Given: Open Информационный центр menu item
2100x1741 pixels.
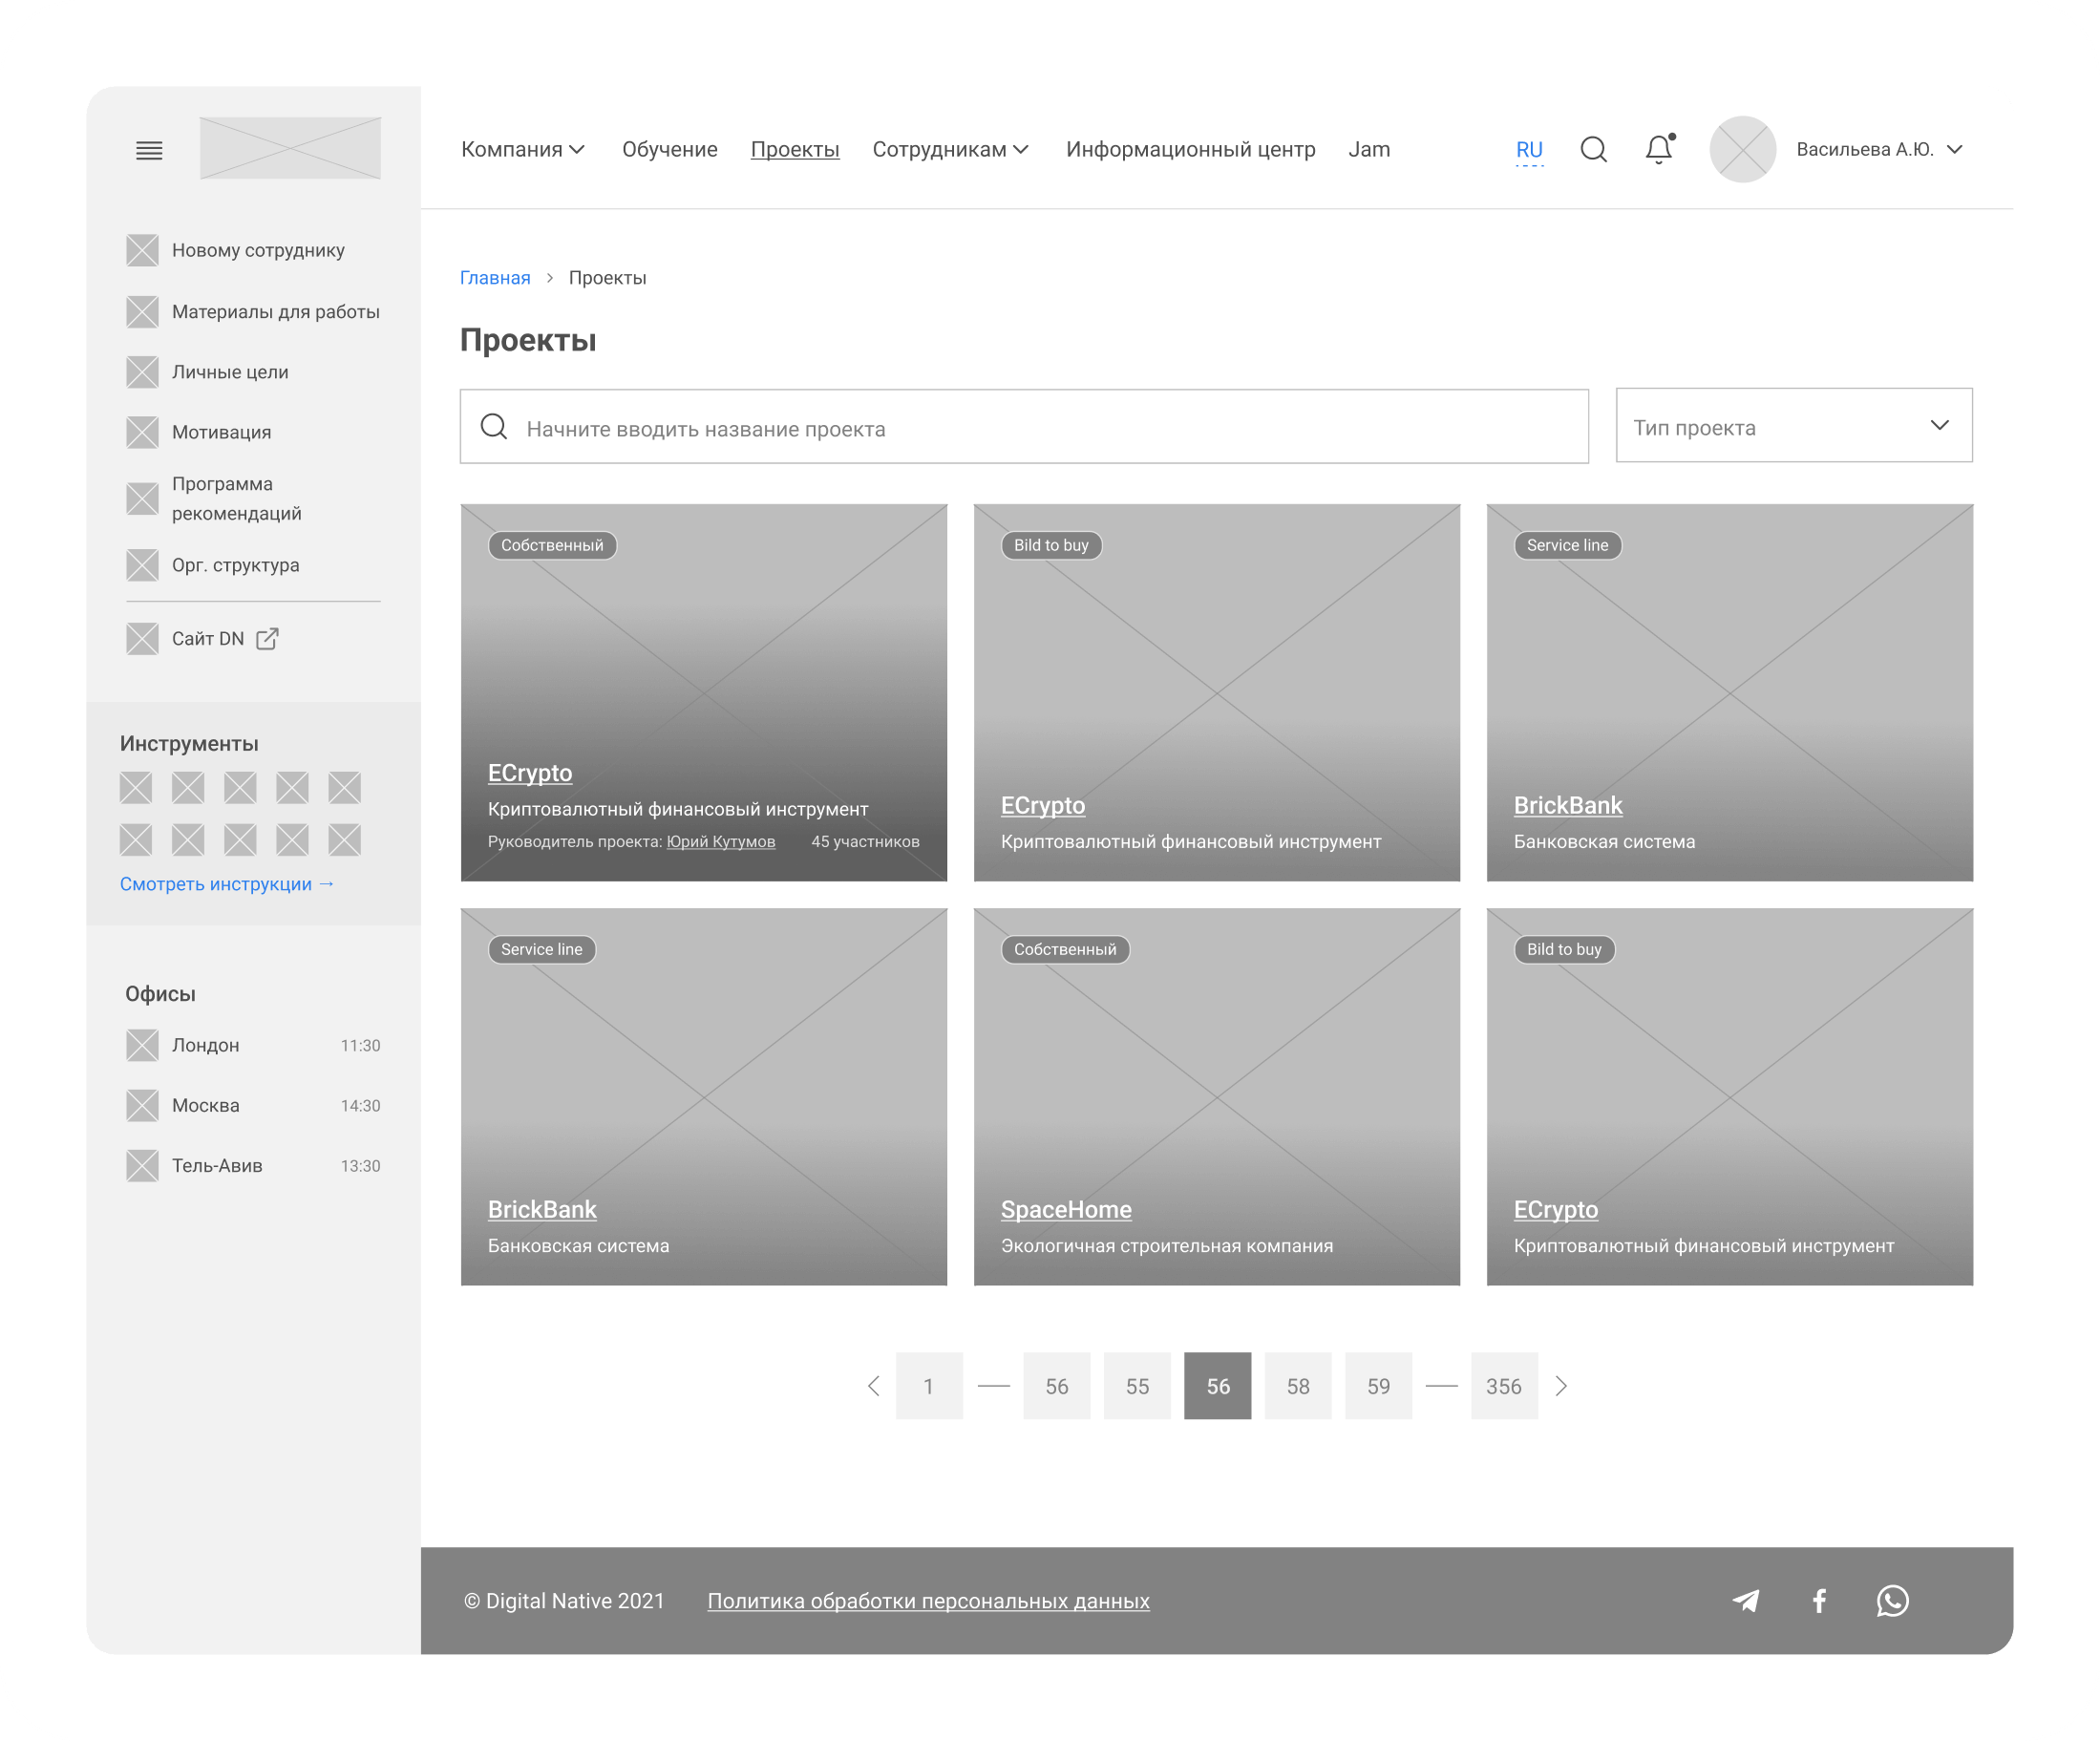Looking at the screenshot, I should coord(1190,150).
